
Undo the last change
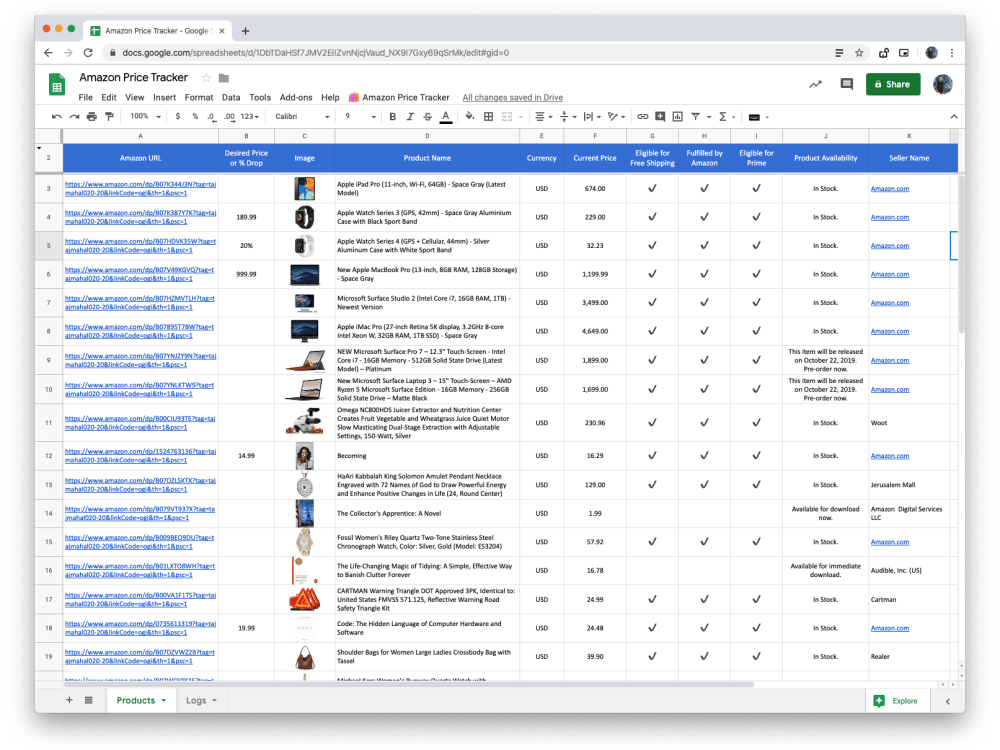pyautogui.click(x=55, y=117)
